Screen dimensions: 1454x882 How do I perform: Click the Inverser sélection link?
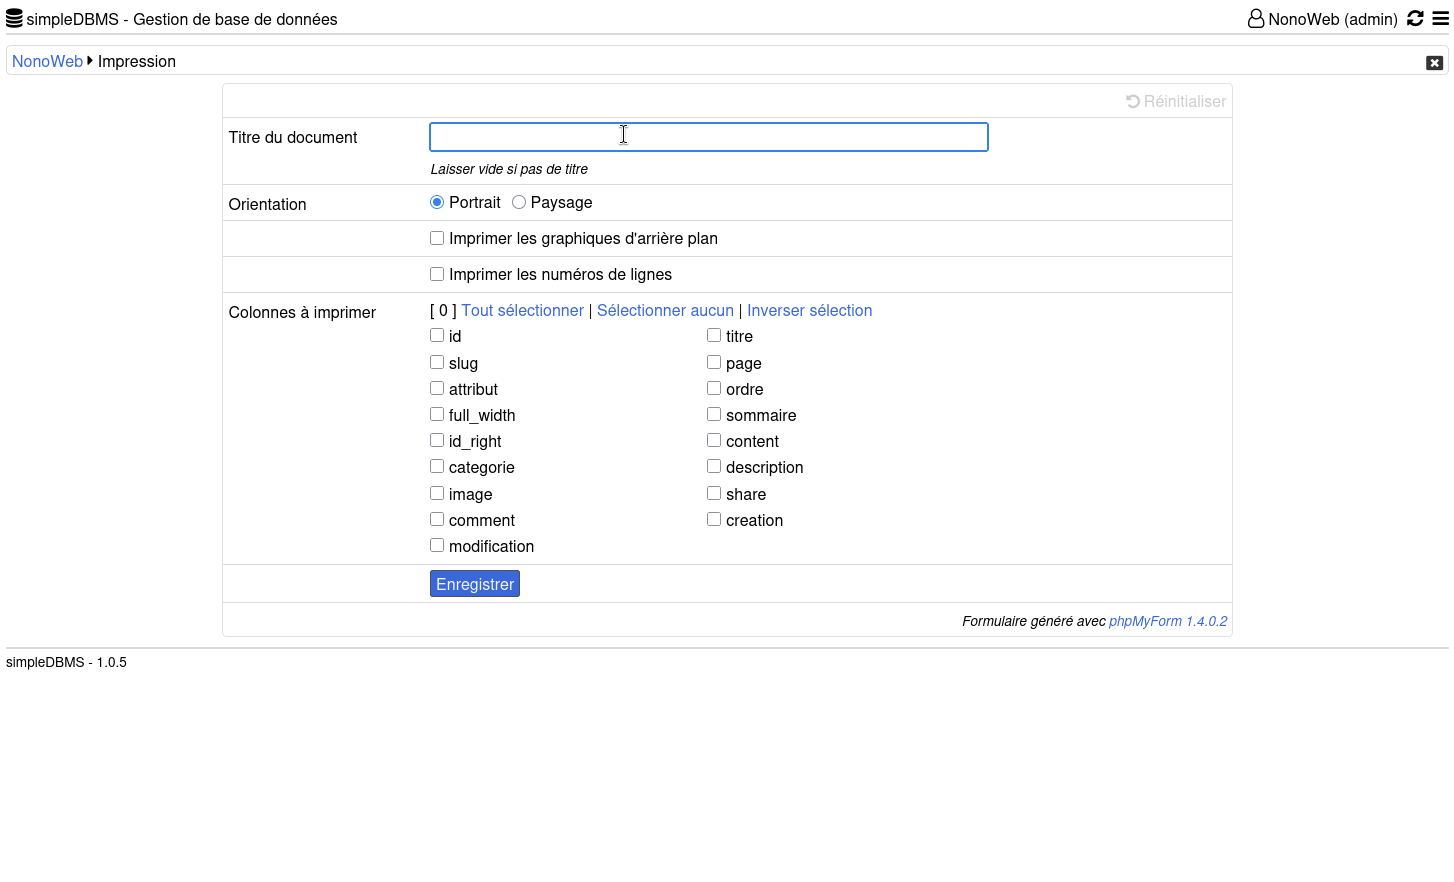[x=809, y=310]
